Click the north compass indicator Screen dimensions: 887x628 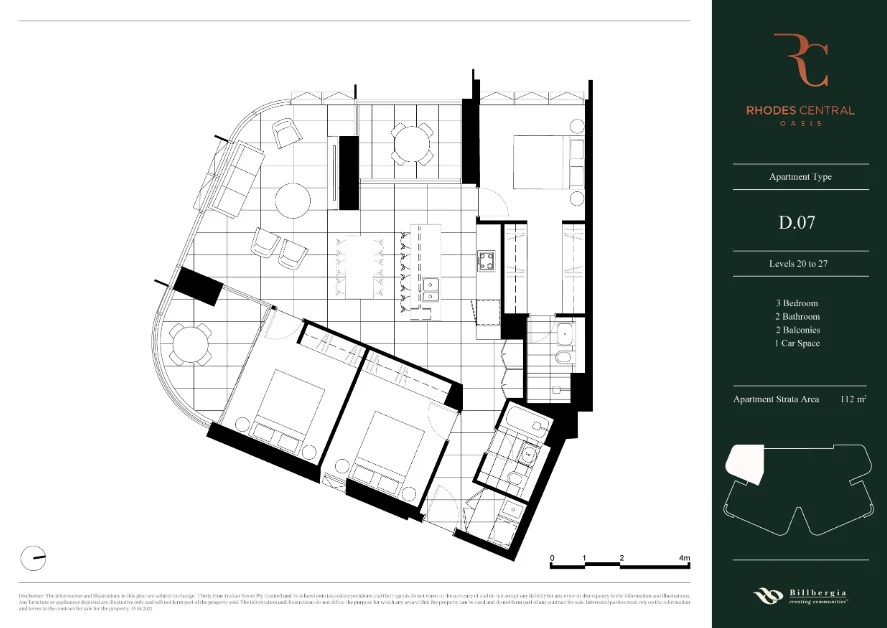[x=33, y=559]
